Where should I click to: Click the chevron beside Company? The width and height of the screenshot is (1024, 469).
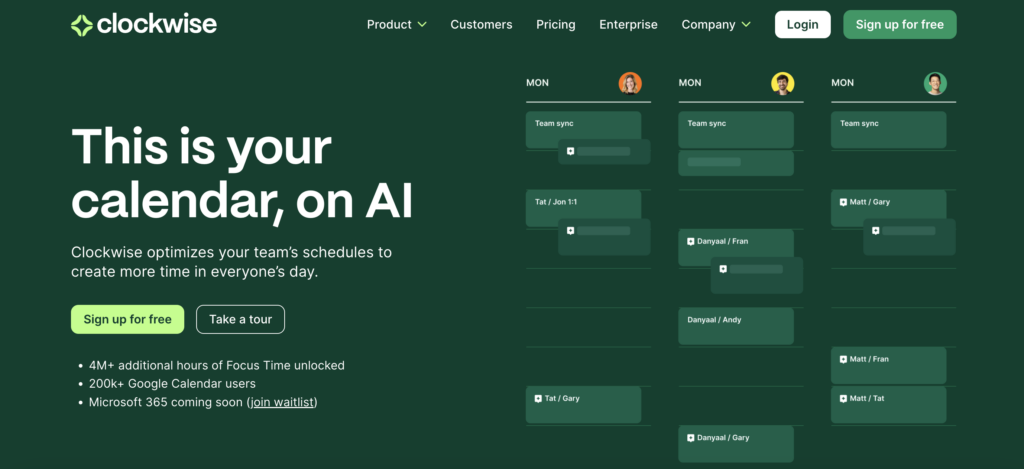[746, 25]
